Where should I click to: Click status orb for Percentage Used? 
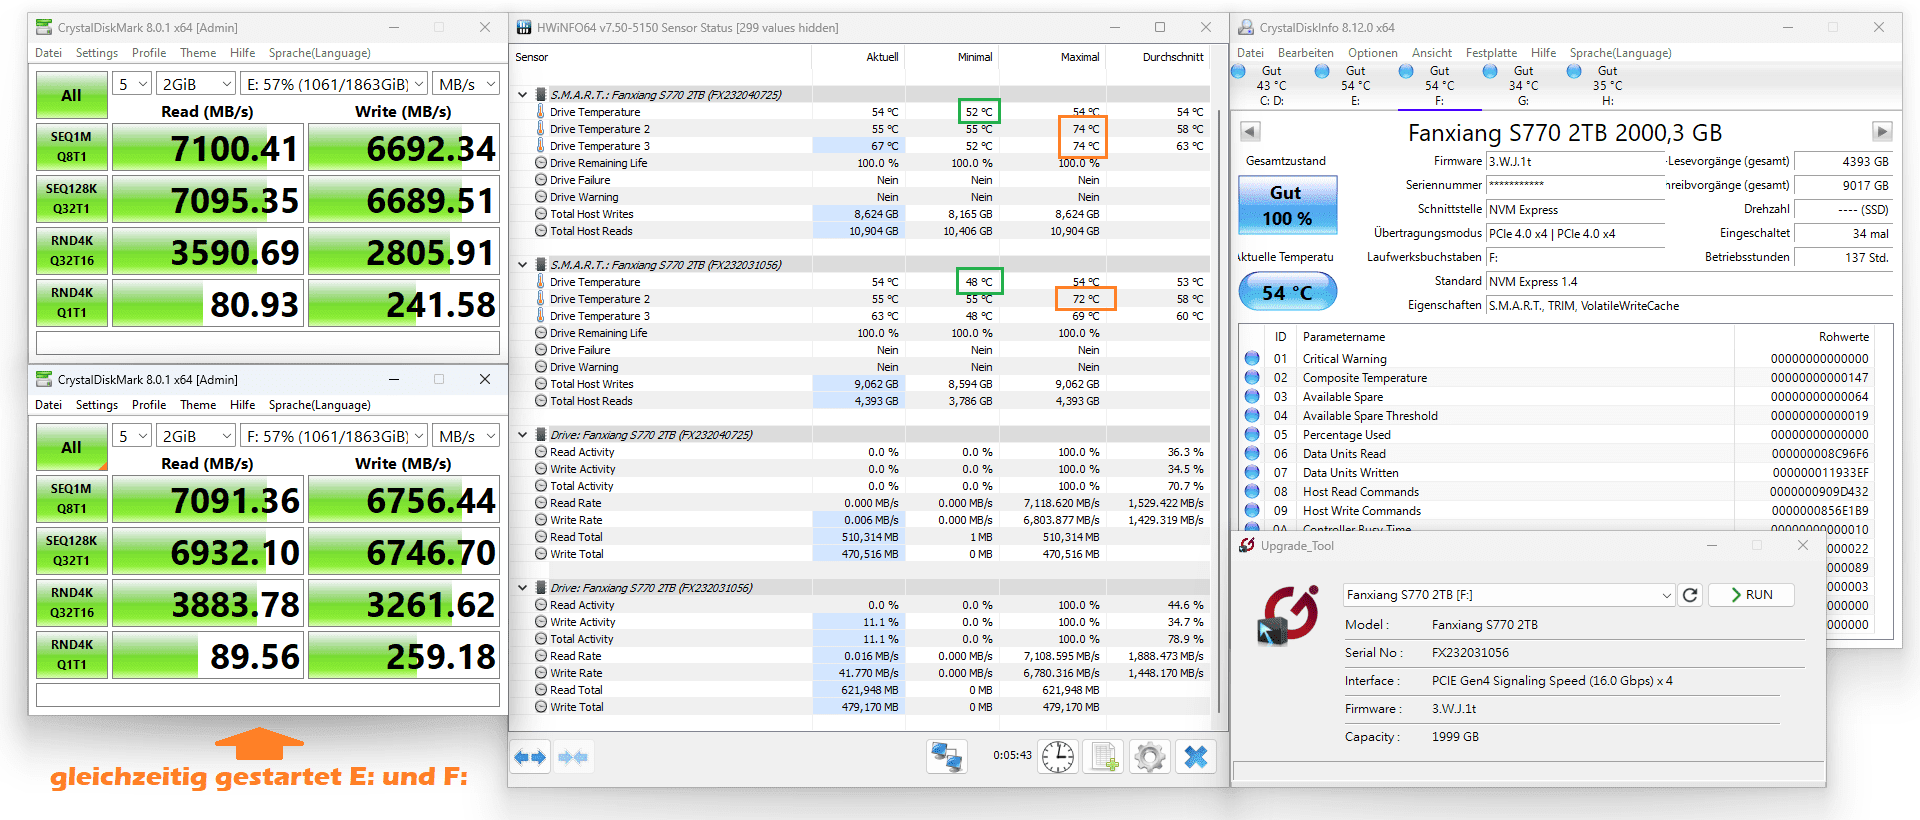pos(1252,434)
